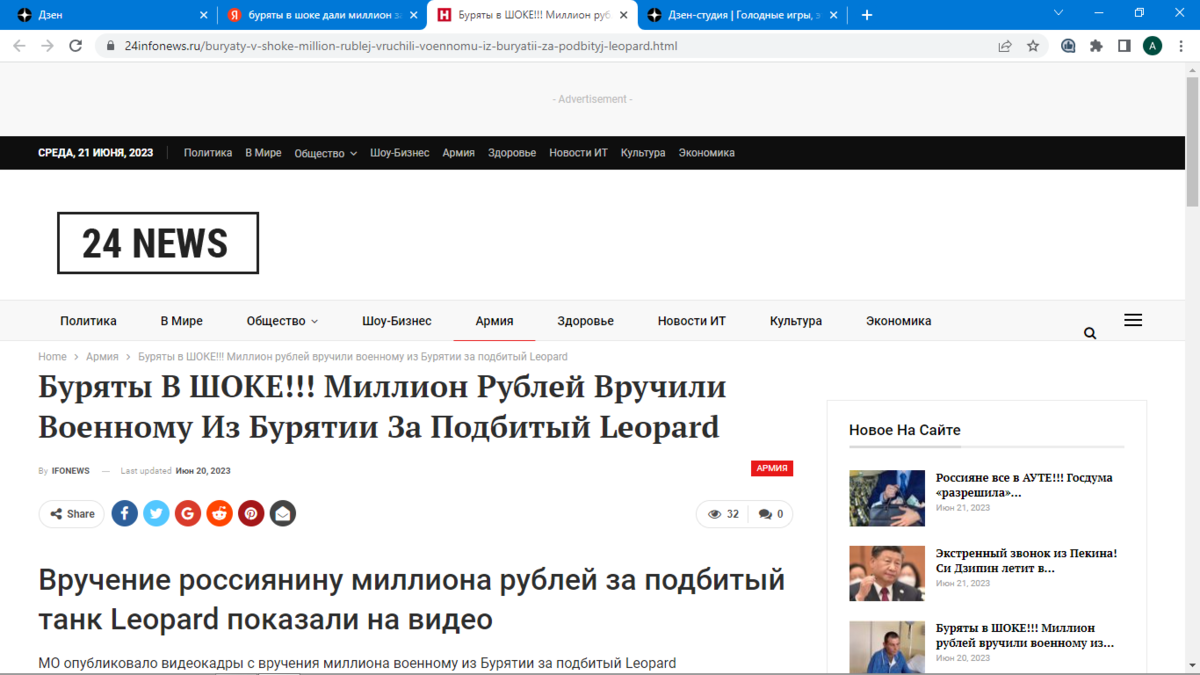Open Экономика in main navigation

[x=899, y=321]
